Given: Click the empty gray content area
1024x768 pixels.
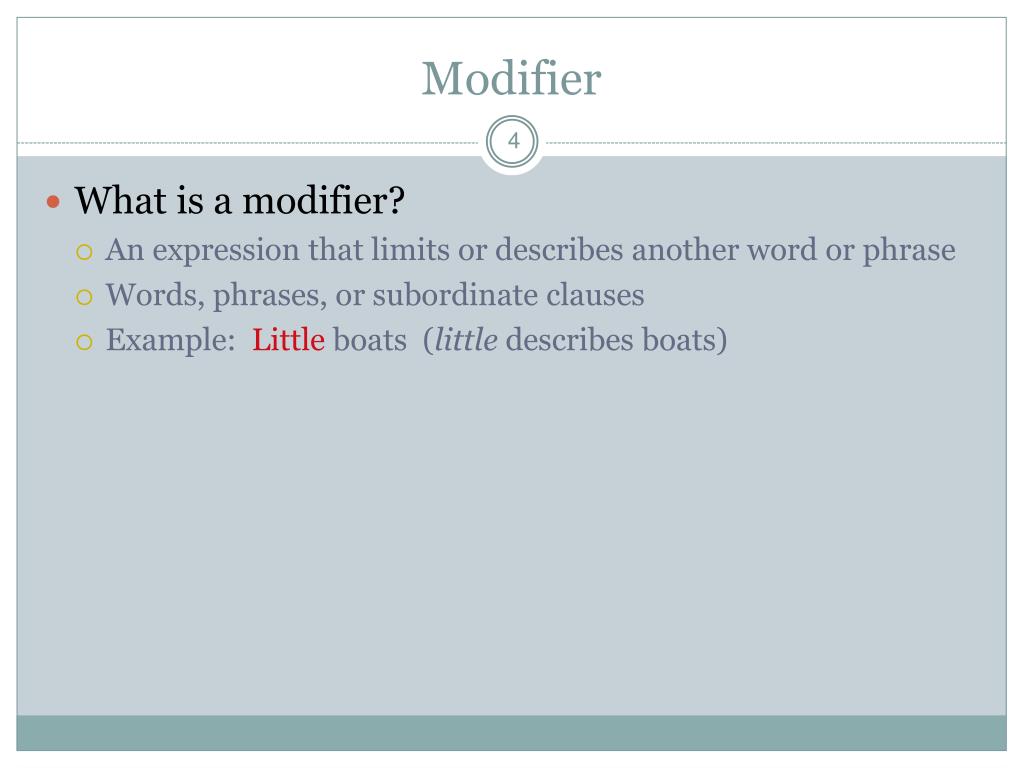Looking at the screenshot, I should (x=511, y=536).
